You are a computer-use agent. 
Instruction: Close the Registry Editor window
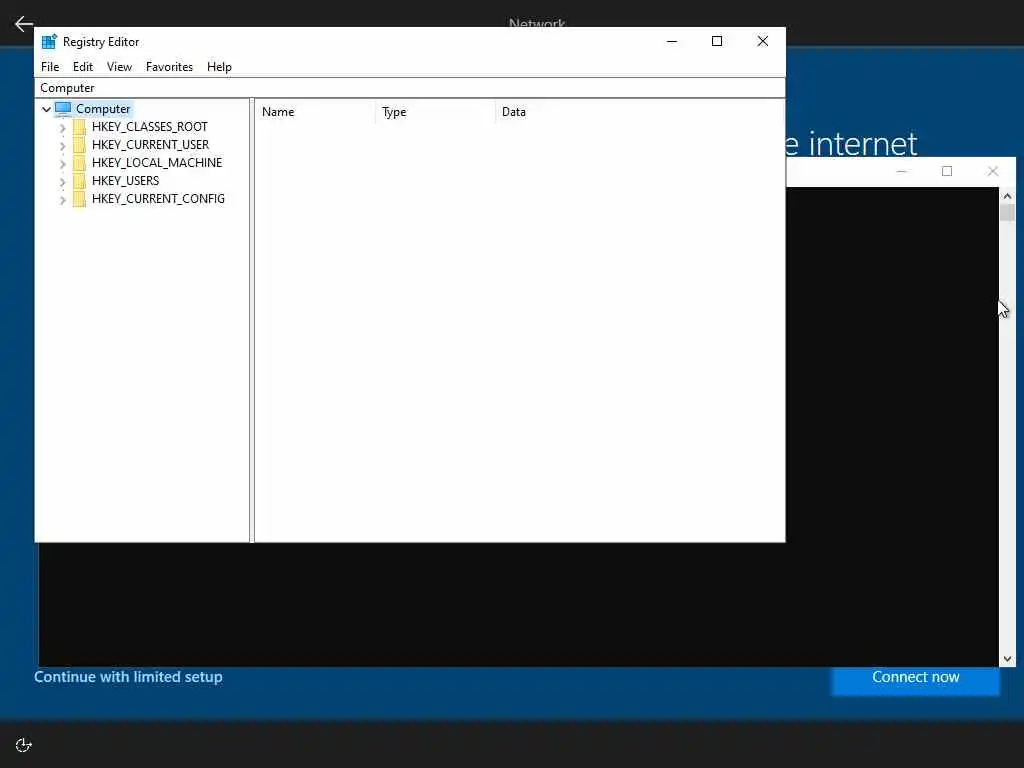763,41
